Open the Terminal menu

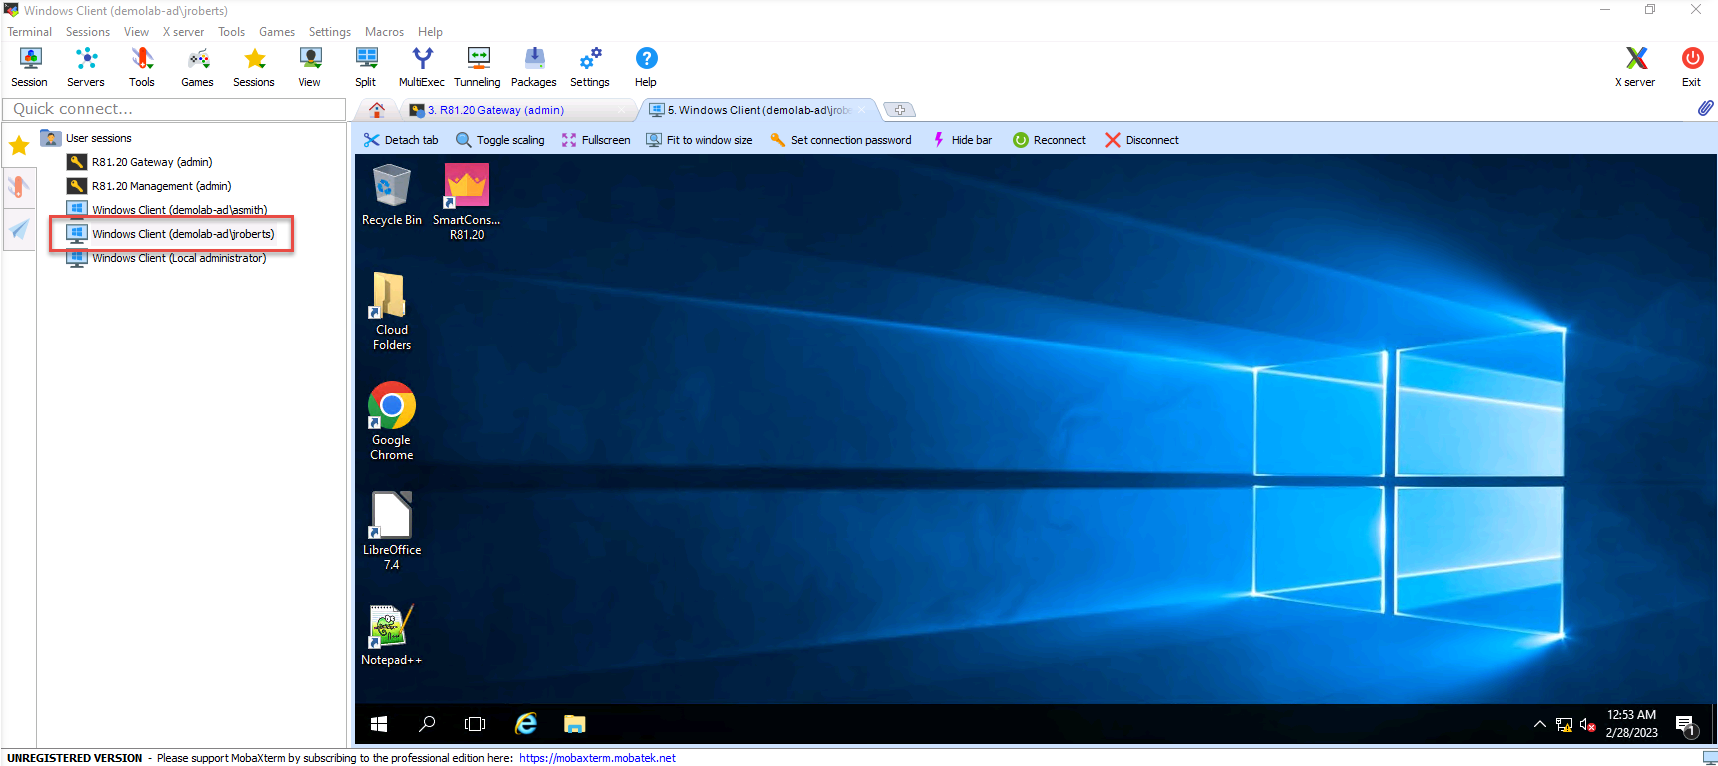tap(30, 32)
